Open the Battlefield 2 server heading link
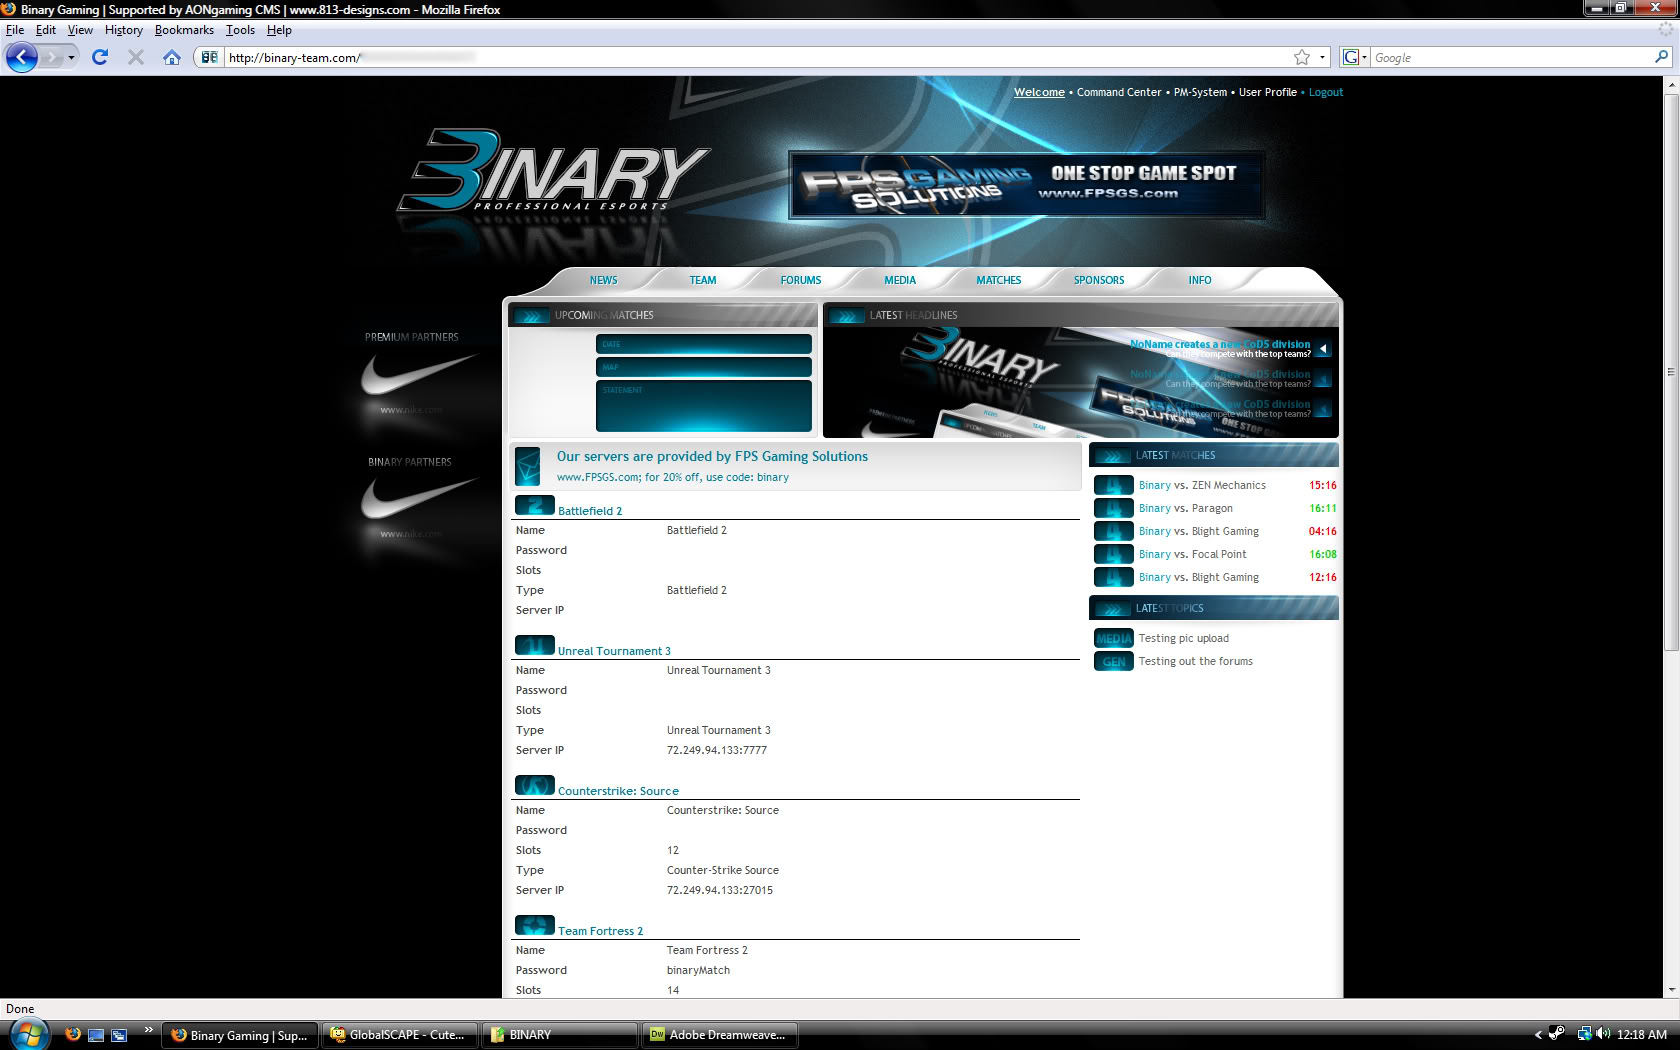This screenshot has height=1050, width=1680. 590,511
